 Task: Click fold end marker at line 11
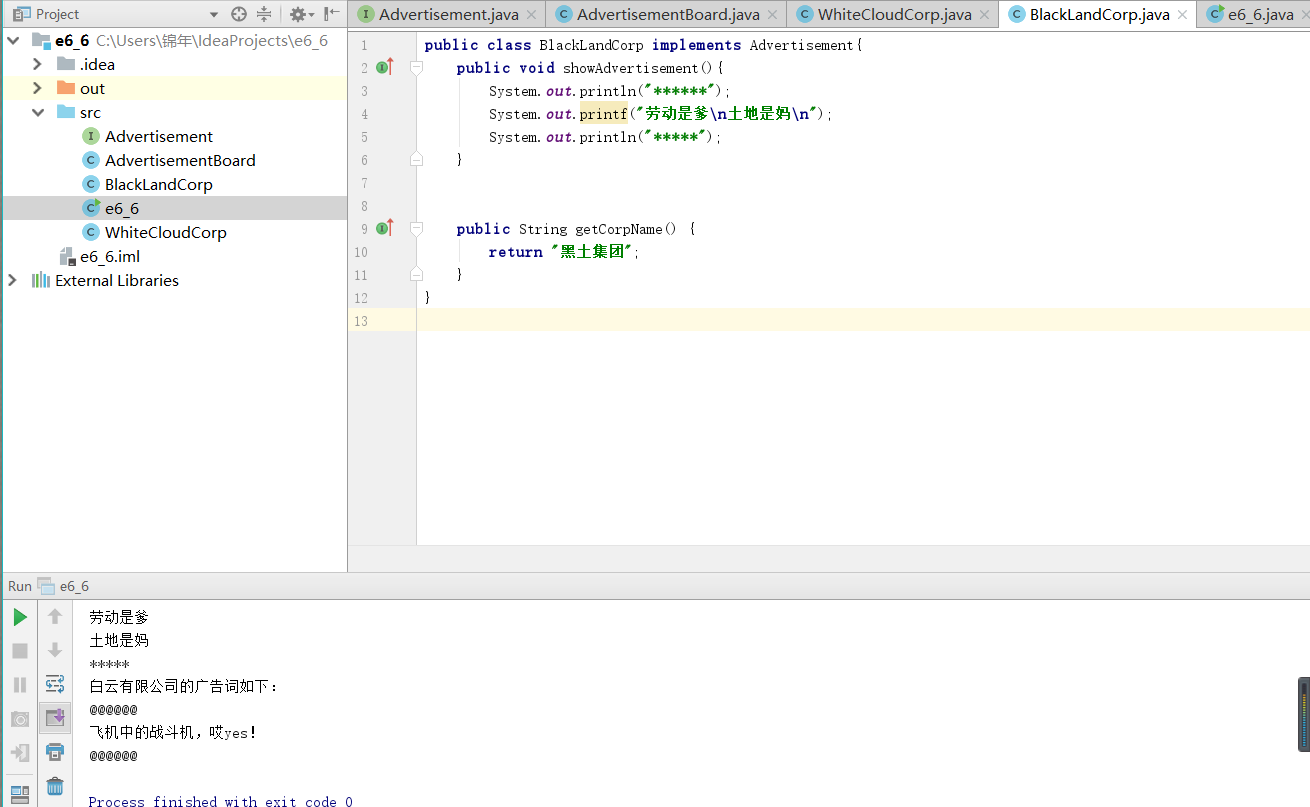[x=416, y=274]
